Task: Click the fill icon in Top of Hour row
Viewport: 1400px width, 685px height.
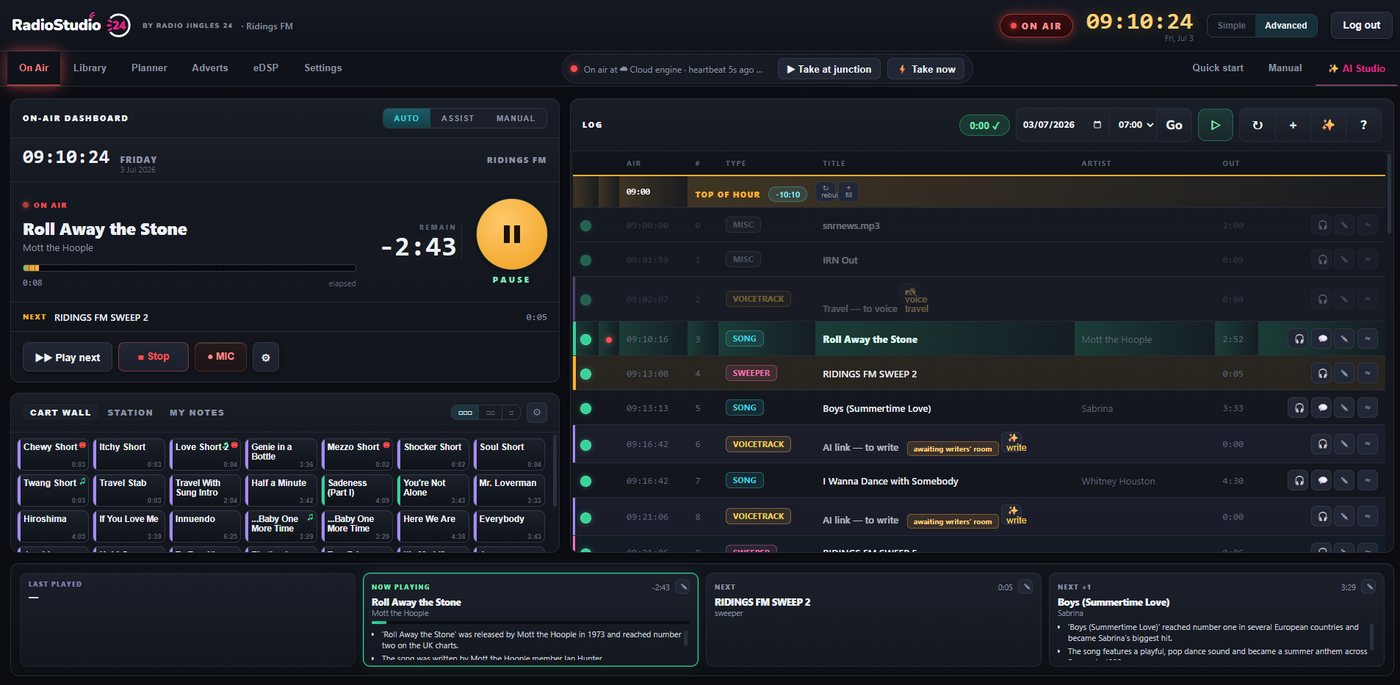Action: click(848, 191)
